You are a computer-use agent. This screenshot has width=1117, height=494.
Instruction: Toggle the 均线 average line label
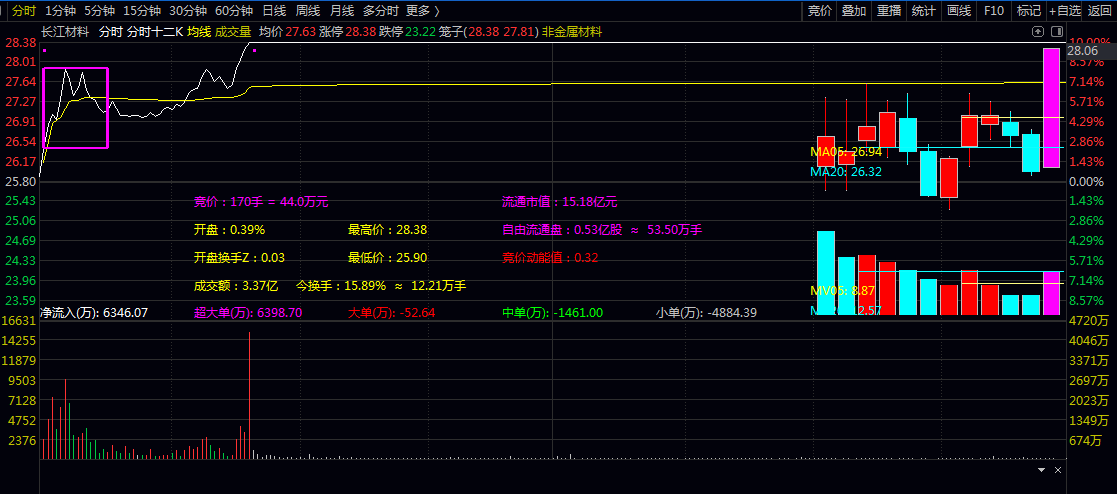pos(199,31)
